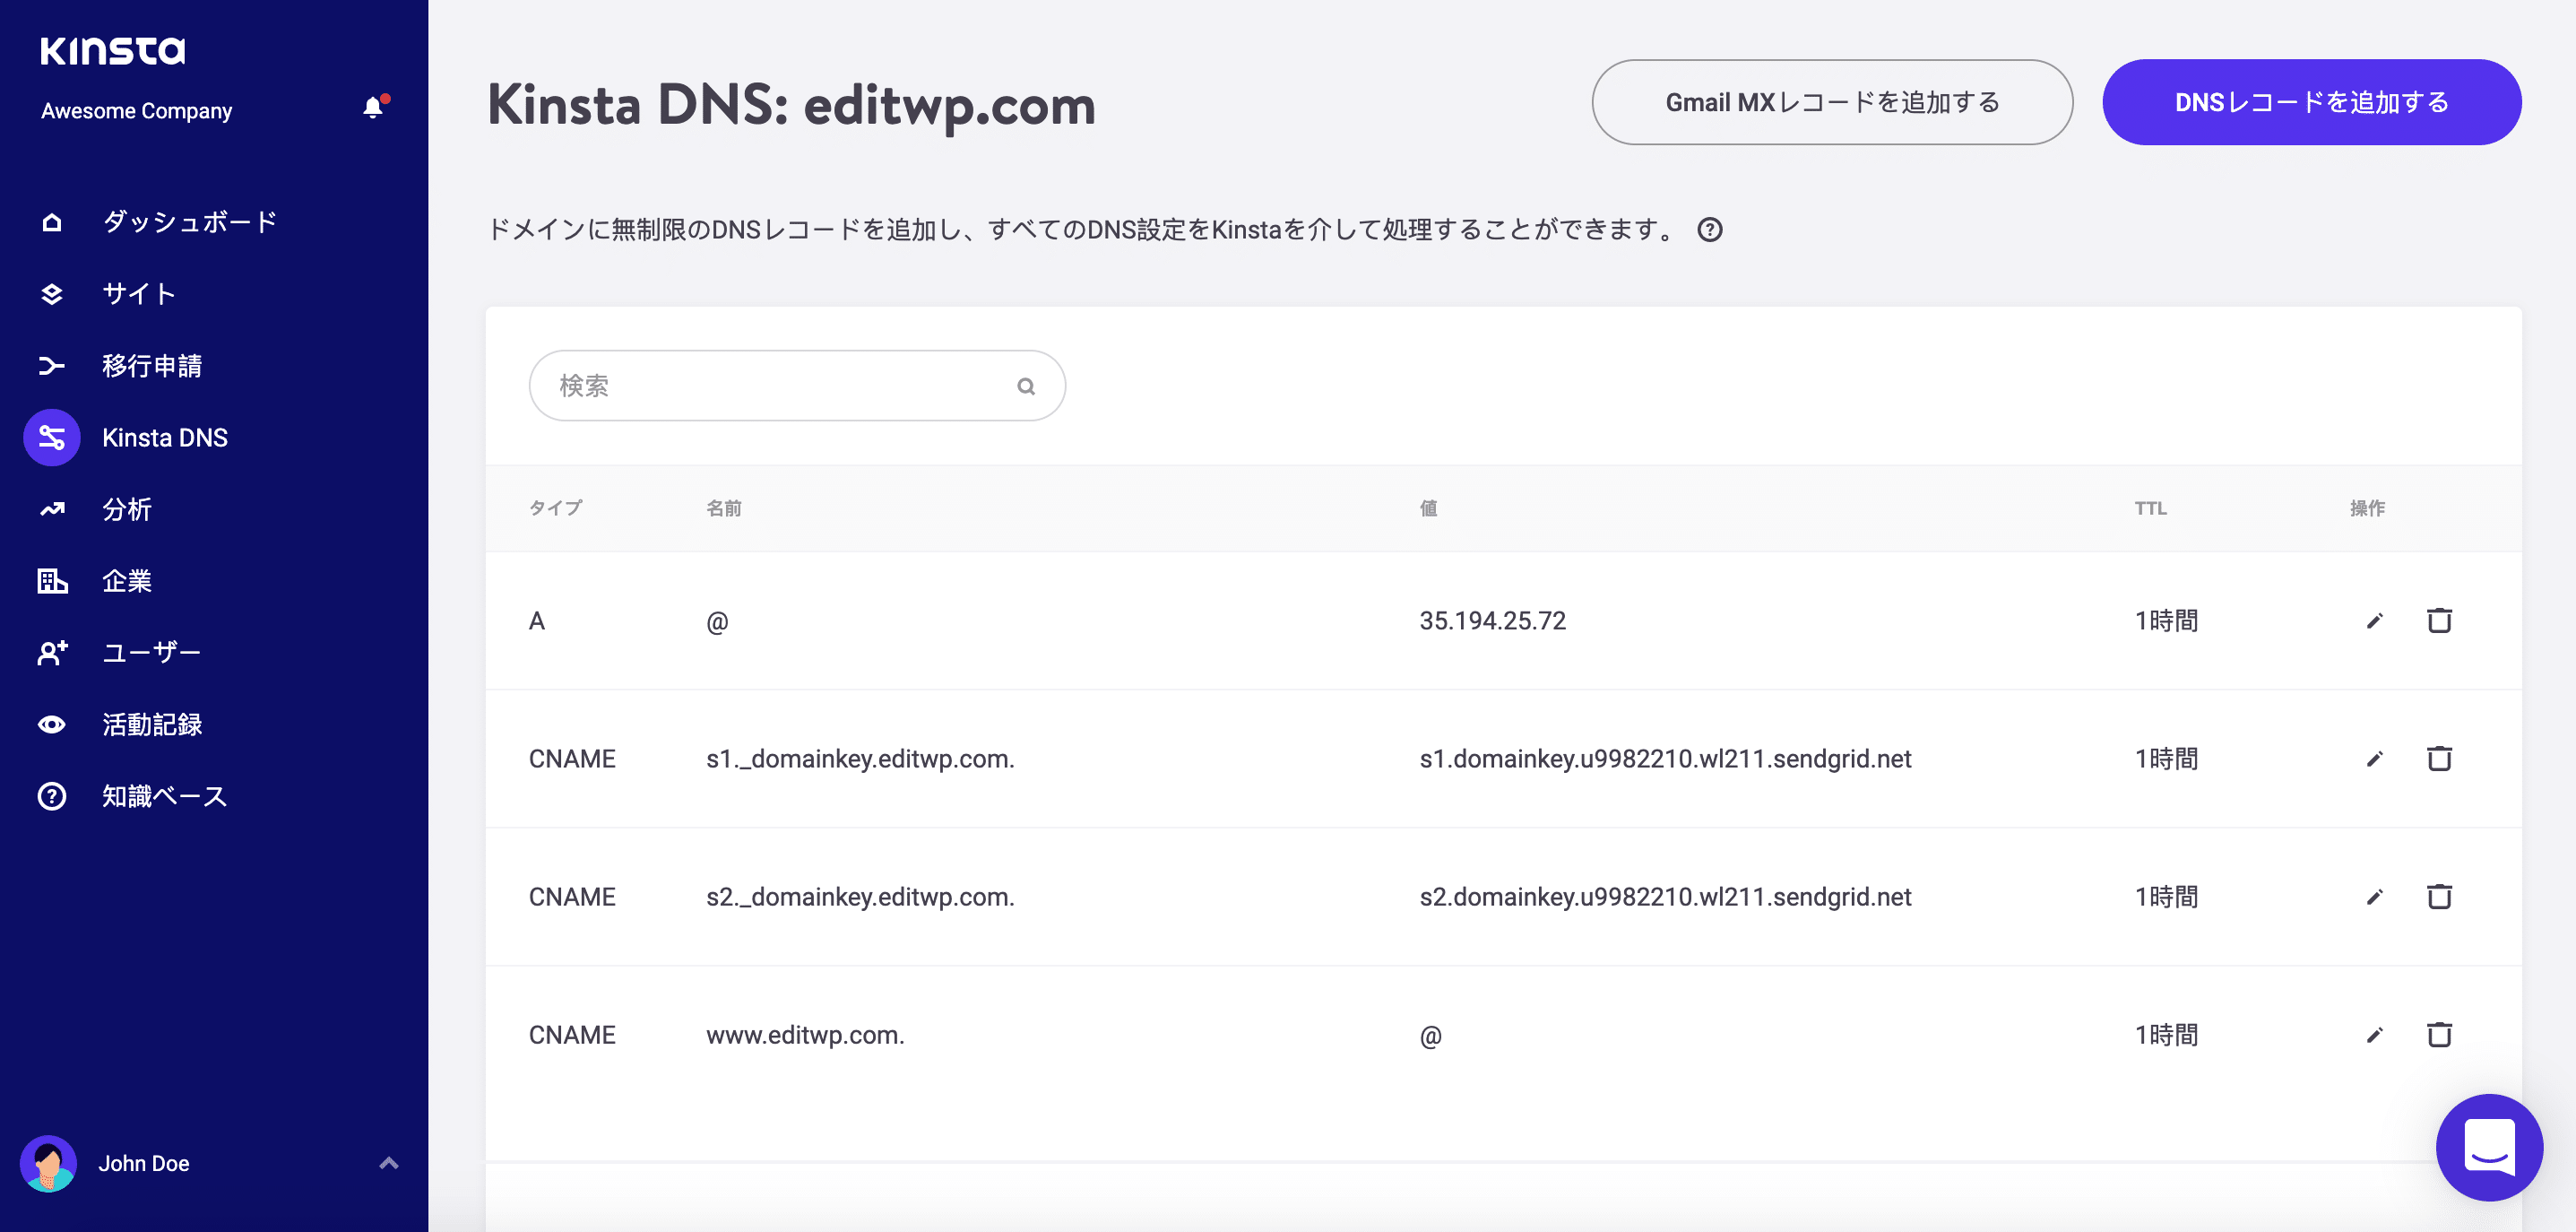Viewport: 2576px width, 1232px height.
Task: Delete the www.editwp.com CNAME with trash icon
Action: (2440, 1035)
